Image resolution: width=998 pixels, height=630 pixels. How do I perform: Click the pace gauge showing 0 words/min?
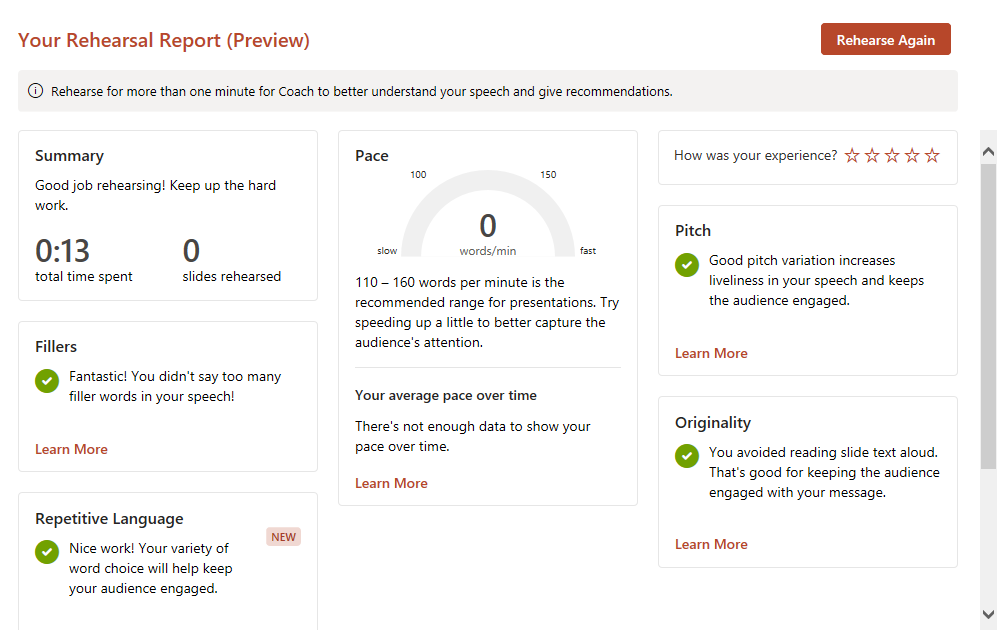[488, 213]
